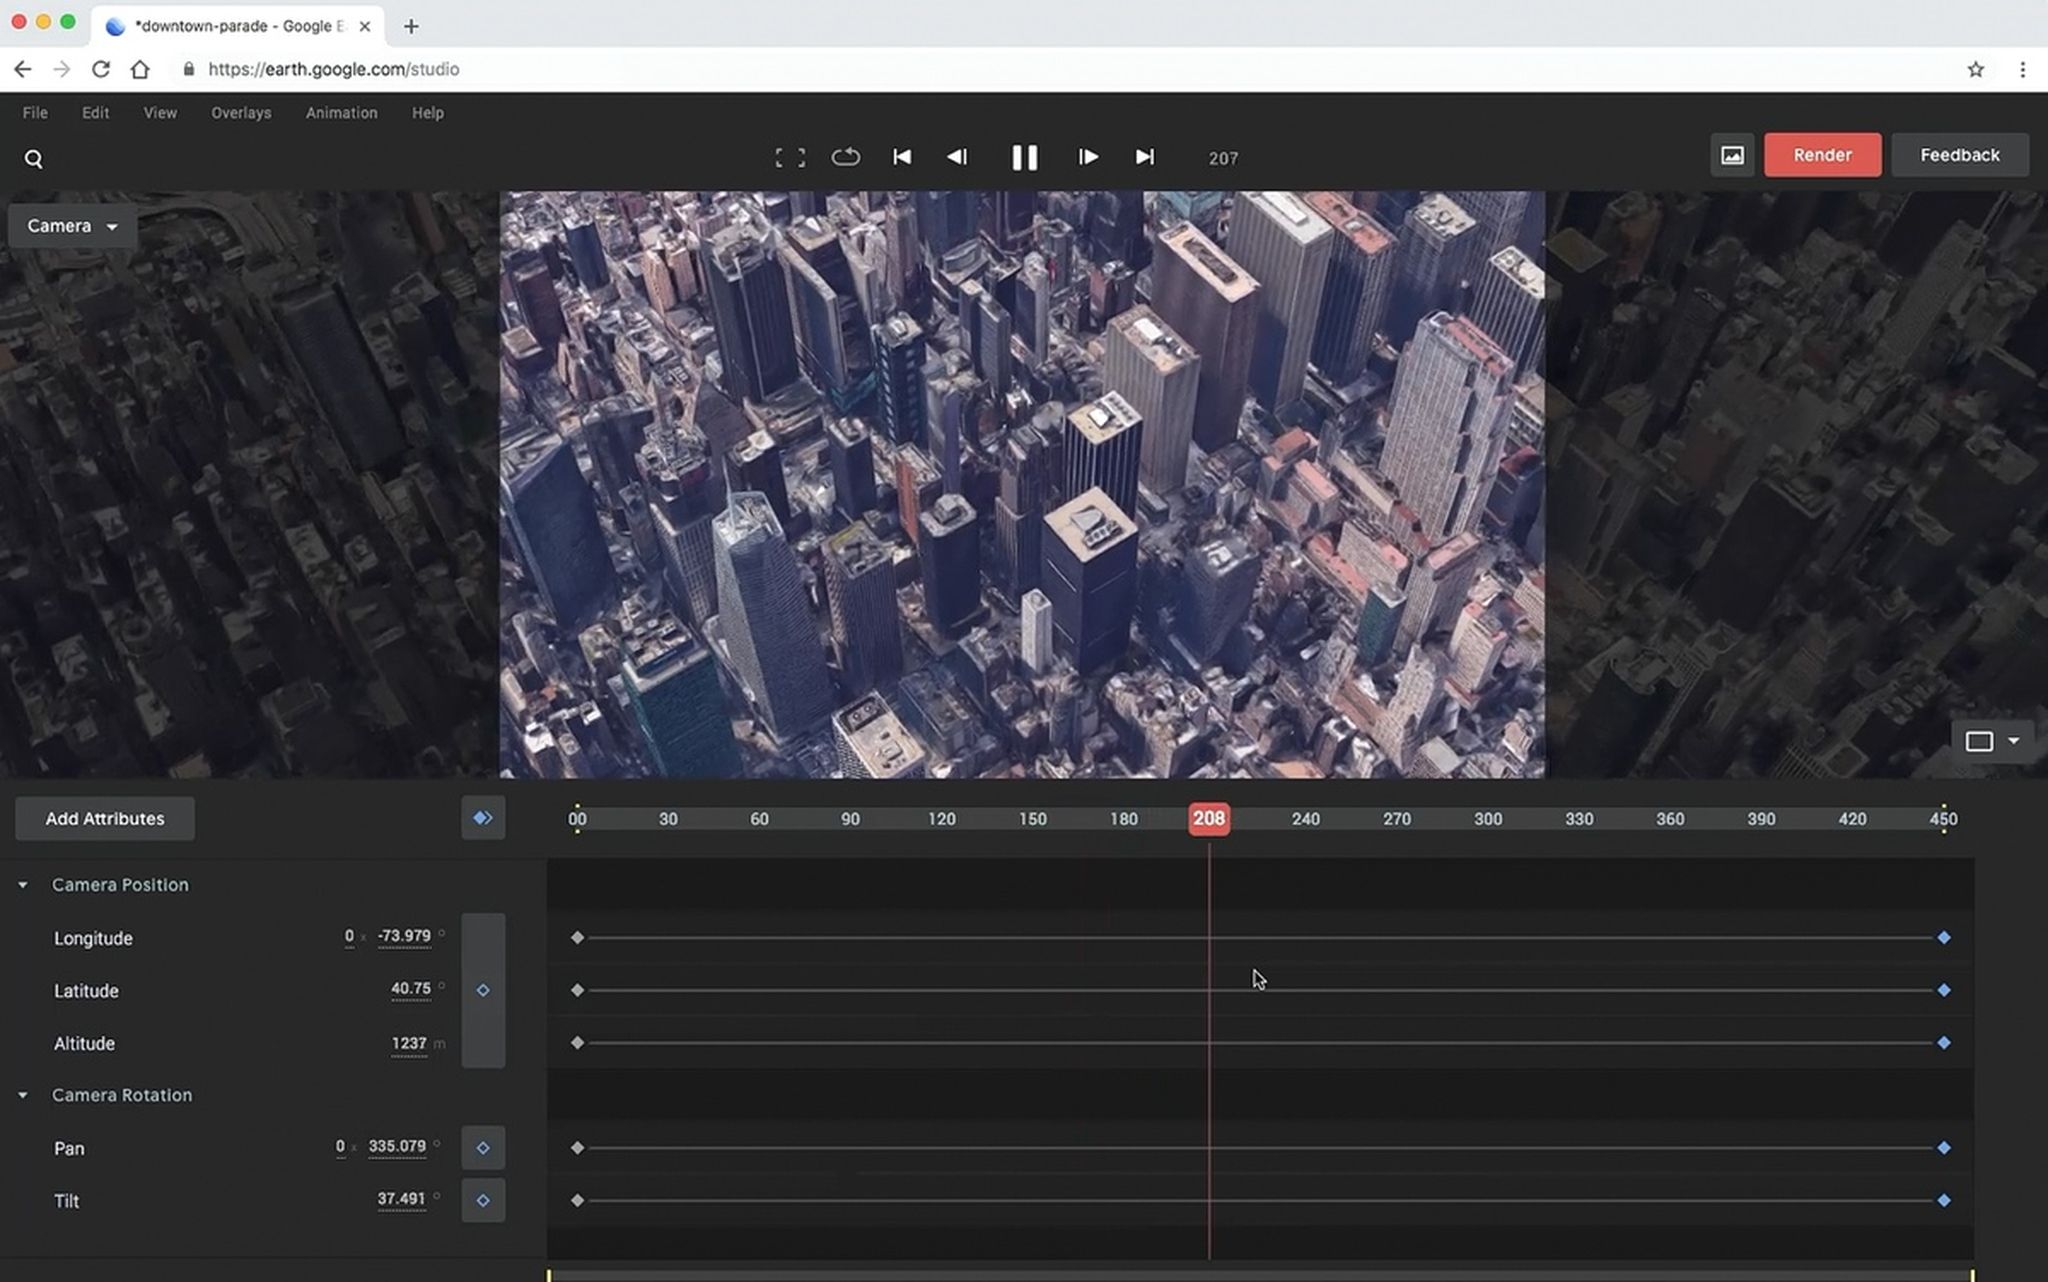Collapse the Camera Position section
This screenshot has height=1282, width=2048.
(x=23, y=884)
